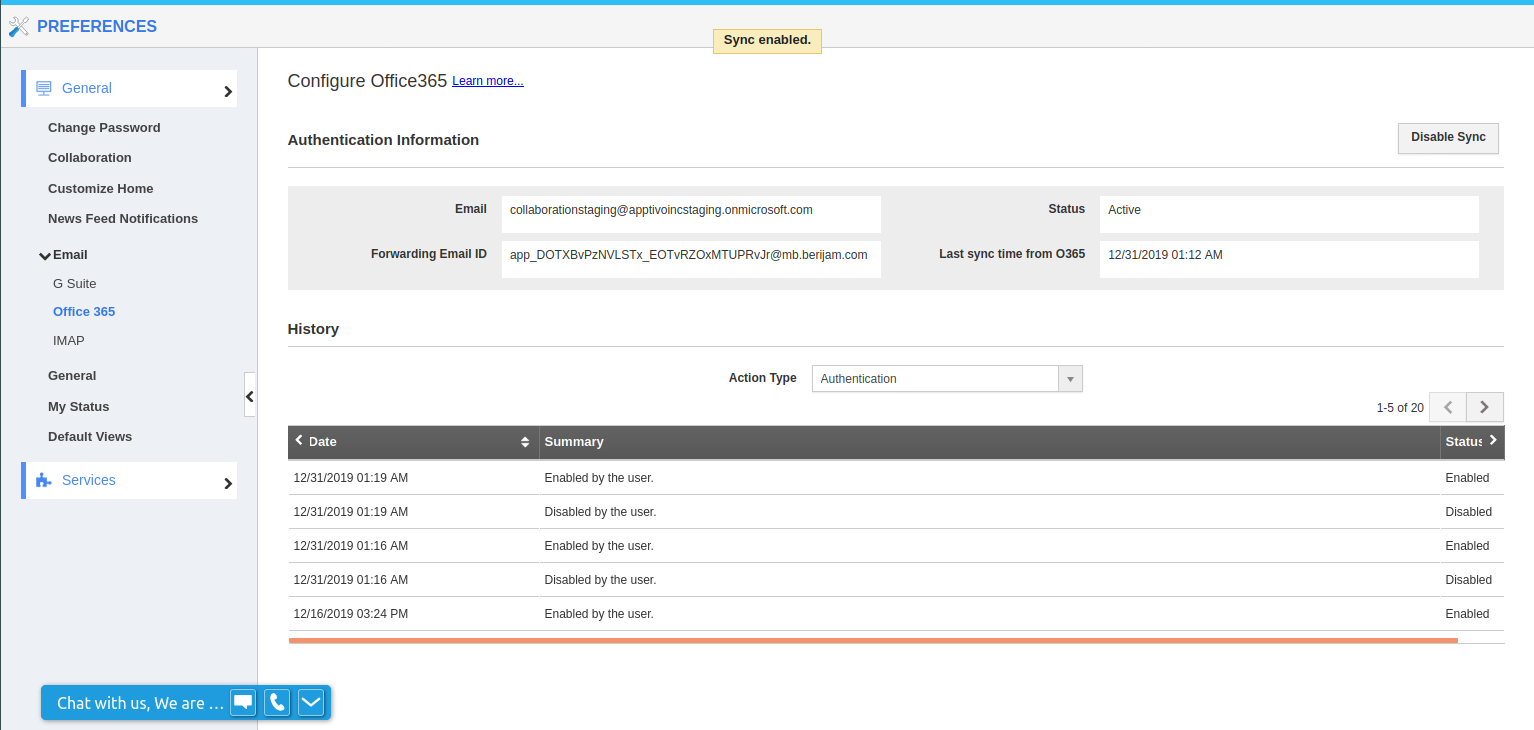Click the Services puzzle piece icon
Image resolution: width=1534 pixels, height=730 pixels.
(44, 480)
